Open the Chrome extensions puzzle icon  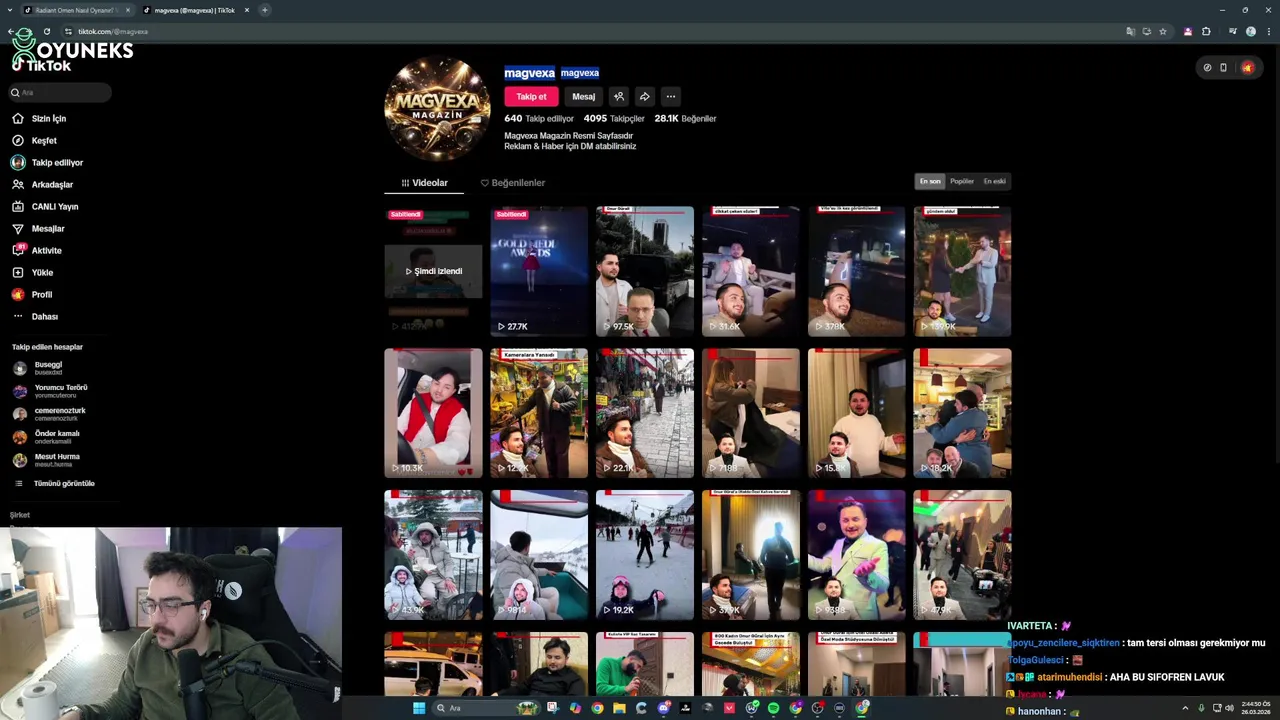(x=1206, y=31)
